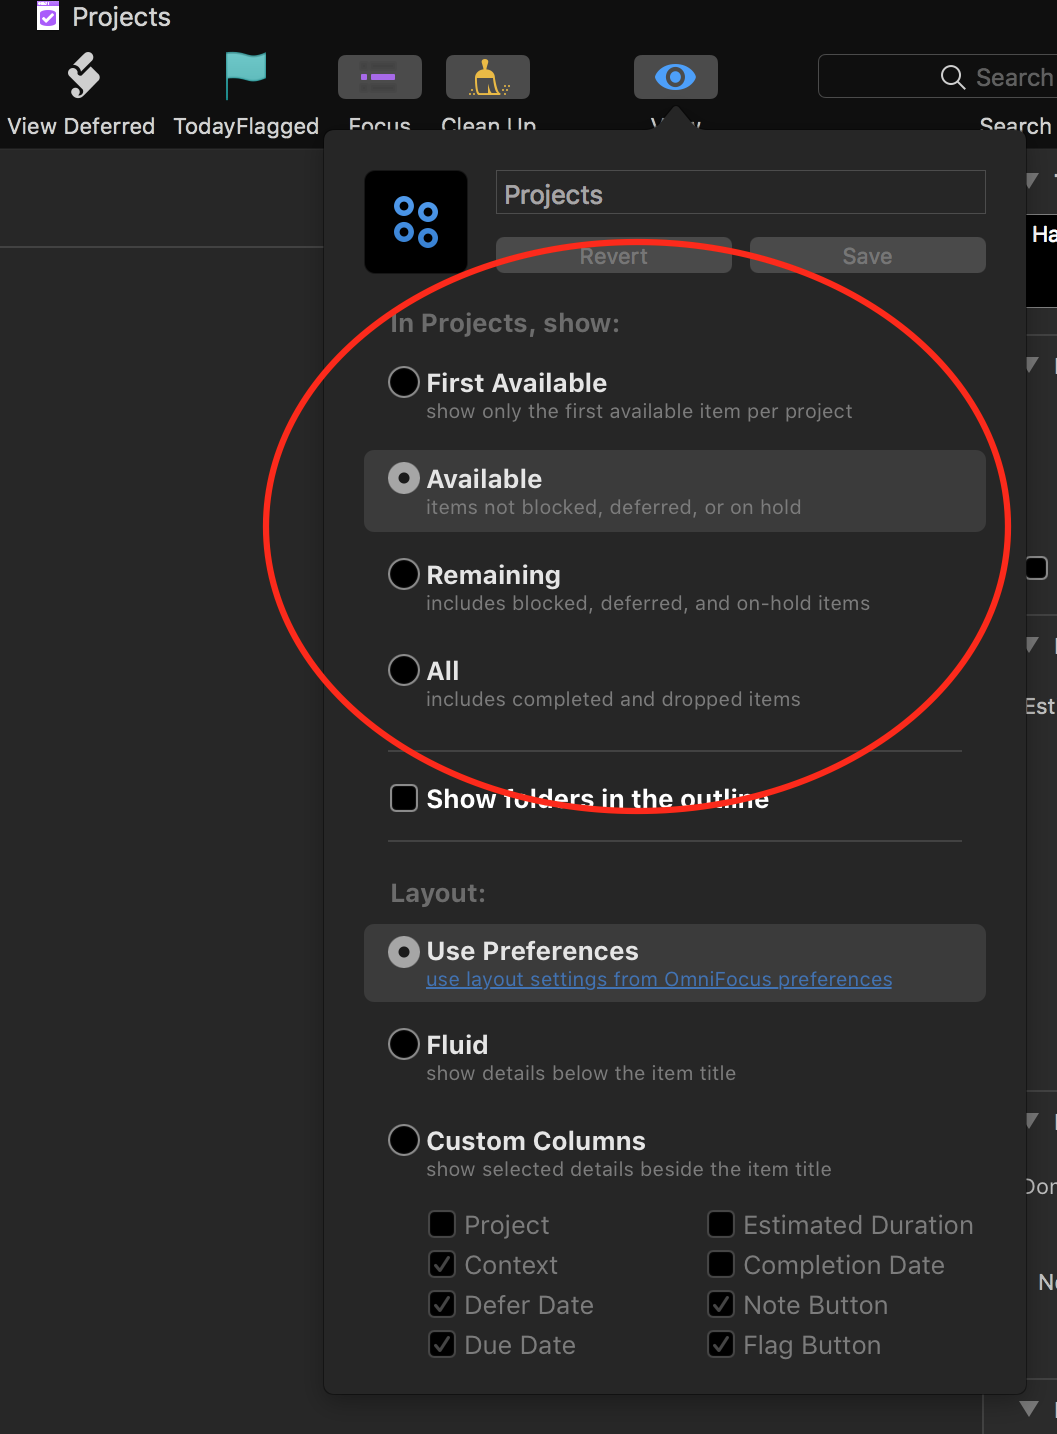Switch layout to Fluid

point(404,1044)
